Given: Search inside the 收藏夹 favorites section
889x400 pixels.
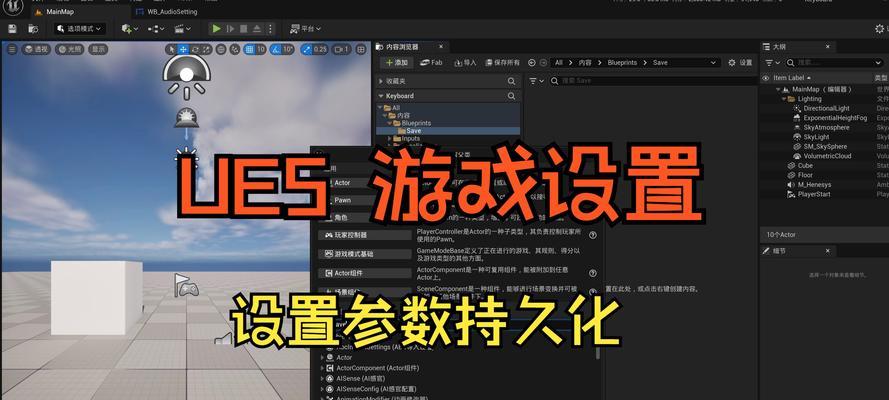Looking at the screenshot, I should (x=511, y=82).
